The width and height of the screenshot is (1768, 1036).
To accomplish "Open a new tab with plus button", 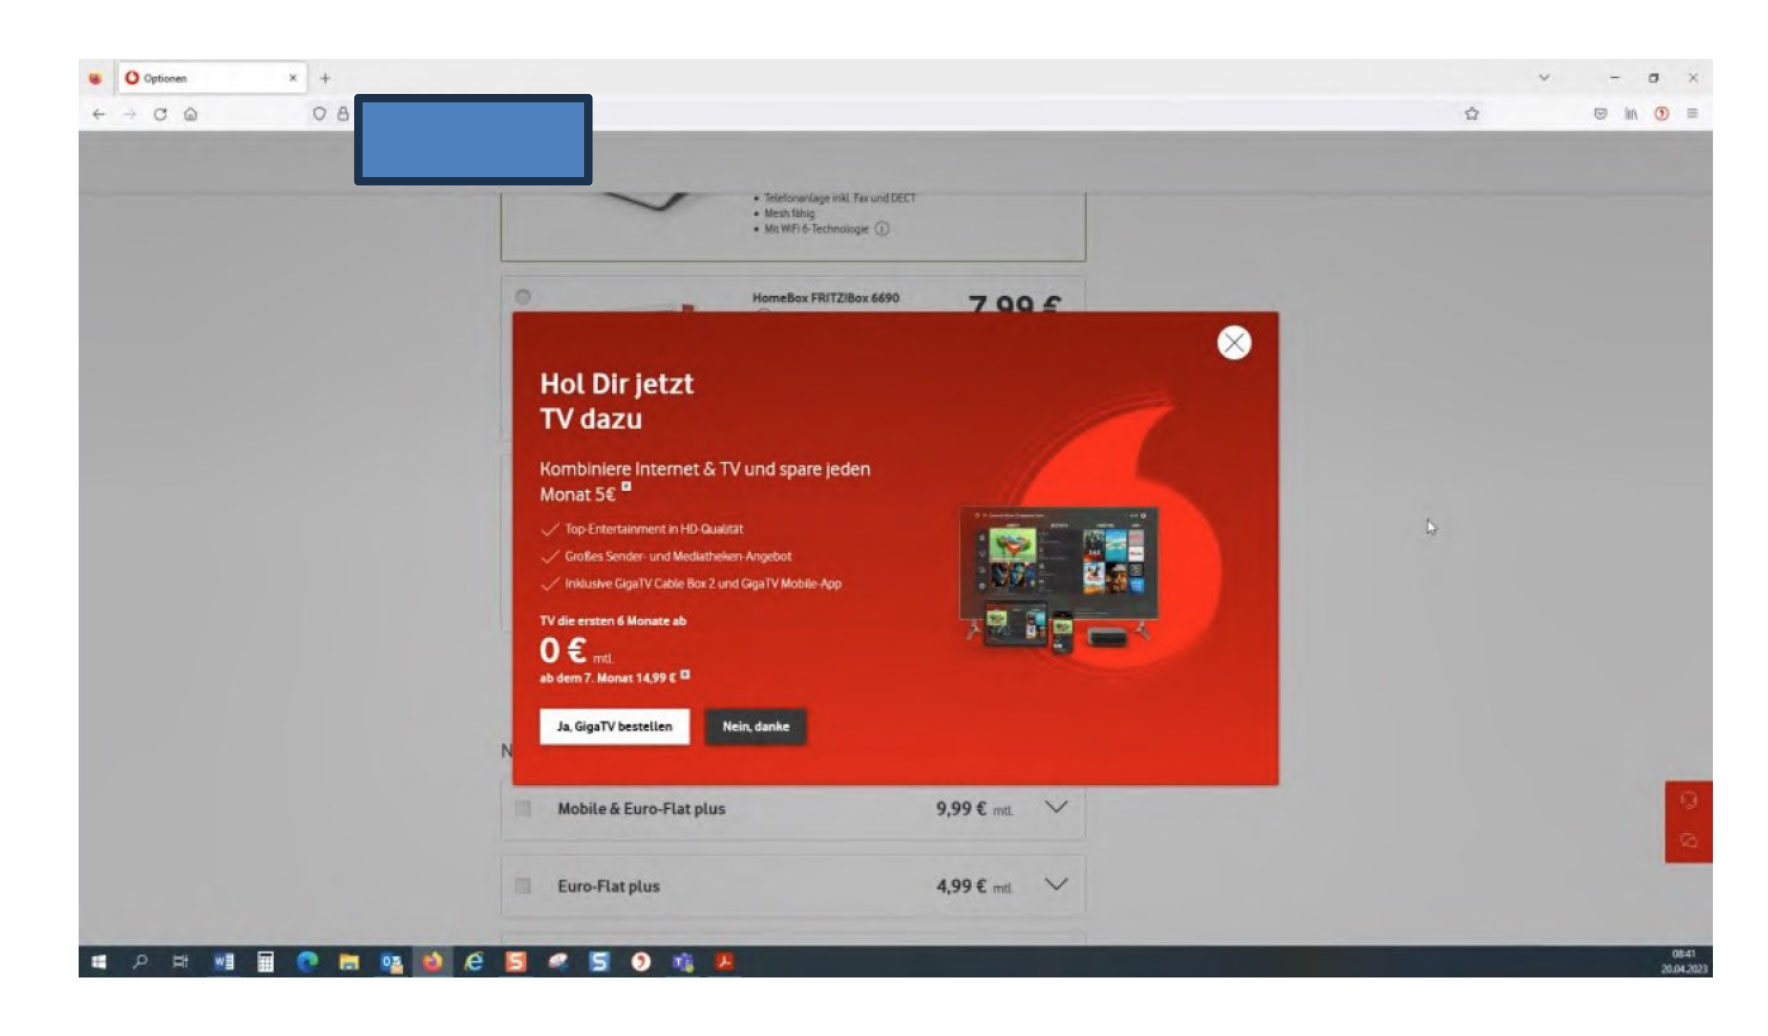I will pyautogui.click(x=325, y=78).
